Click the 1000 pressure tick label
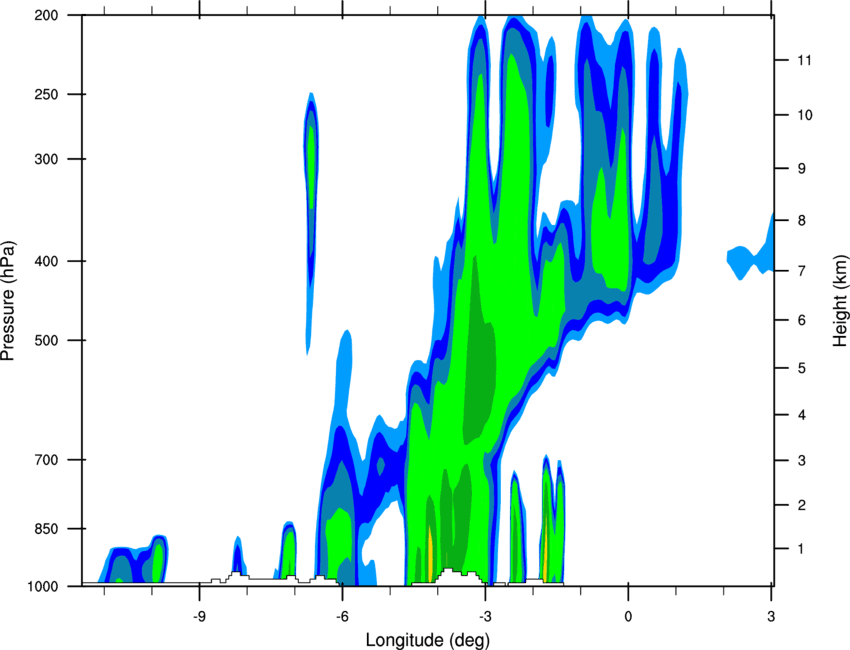The image size is (850, 650). [42, 587]
